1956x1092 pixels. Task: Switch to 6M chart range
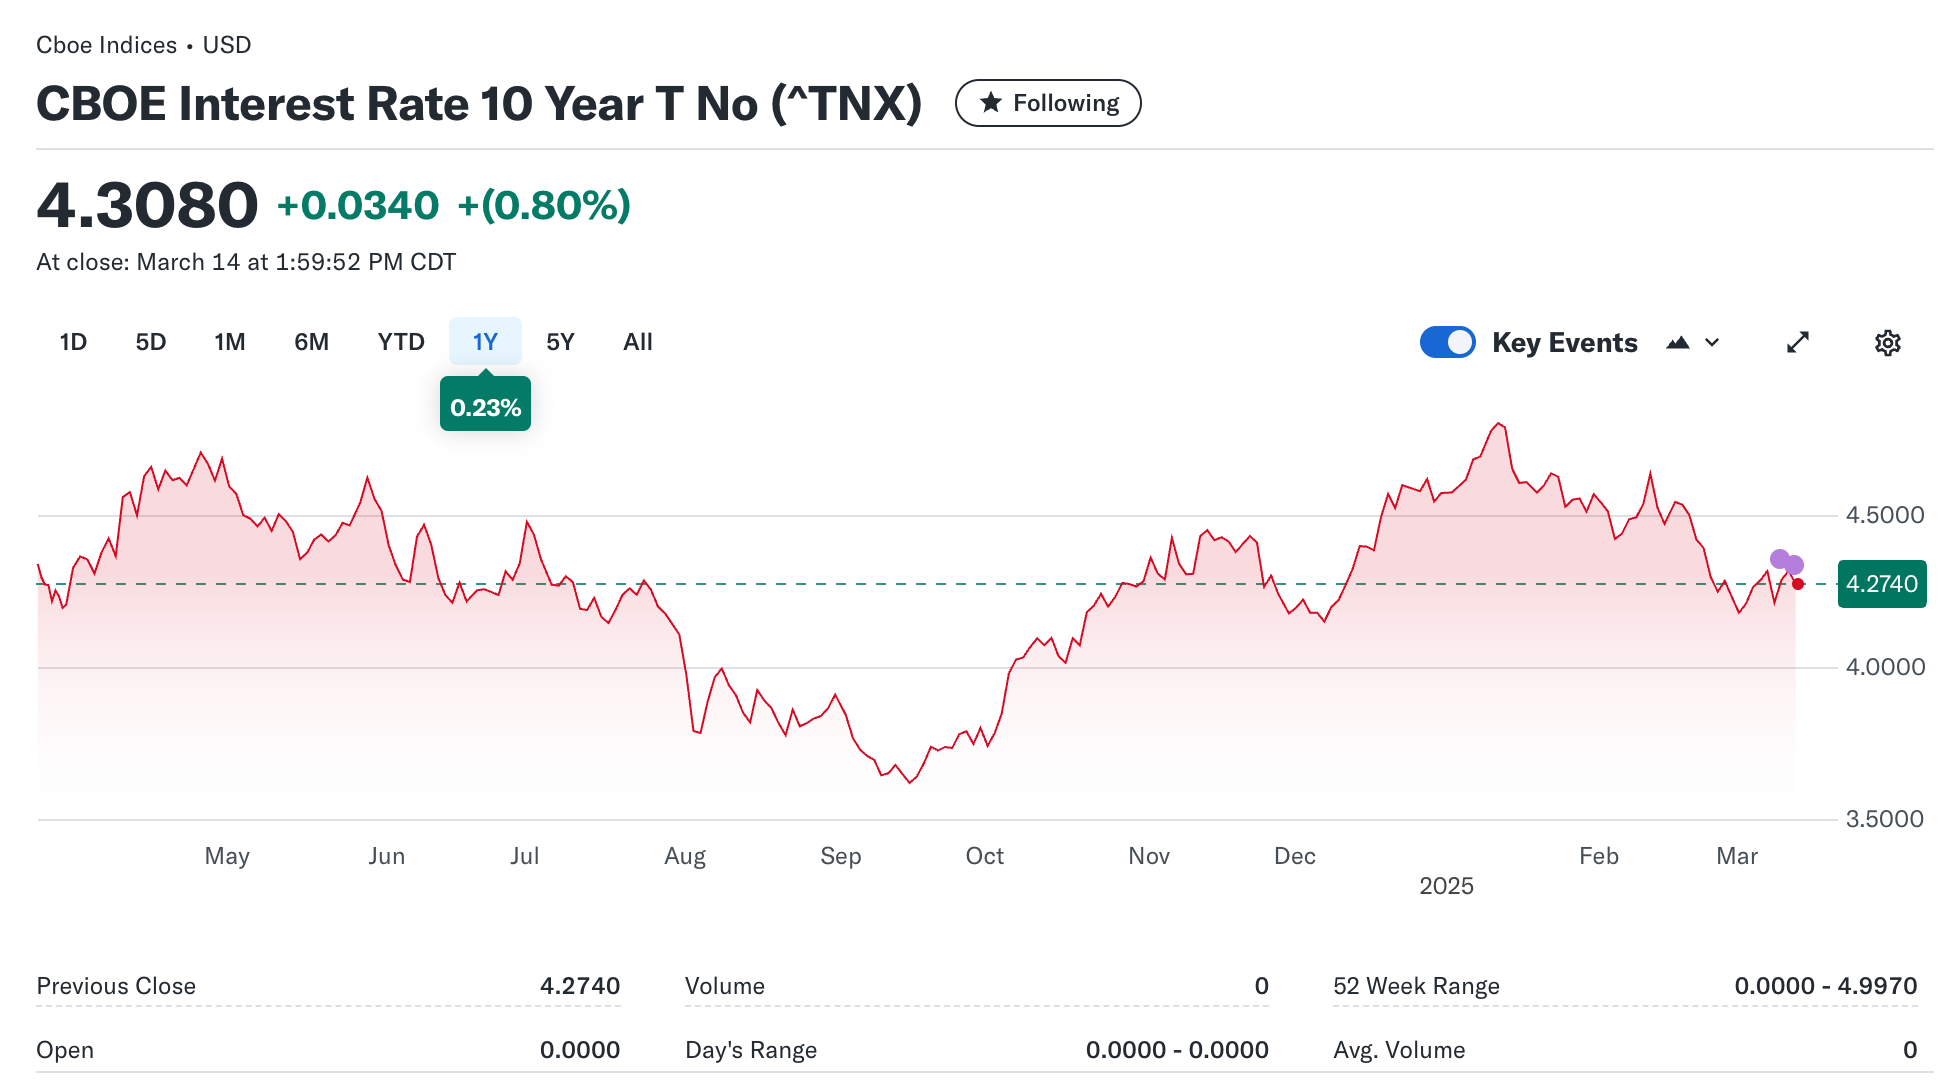(x=311, y=342)
